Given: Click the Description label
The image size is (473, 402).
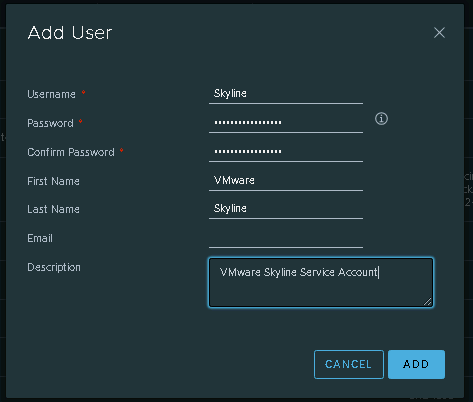Looking at the screenshot, I should pos(54,267).
